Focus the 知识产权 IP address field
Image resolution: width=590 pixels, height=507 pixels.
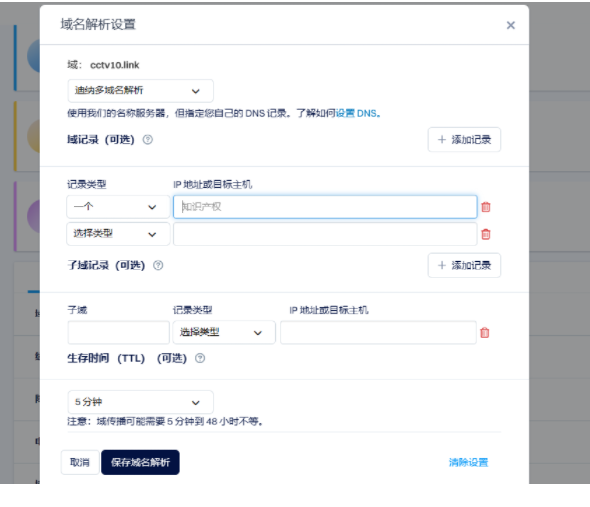point(325,207)
